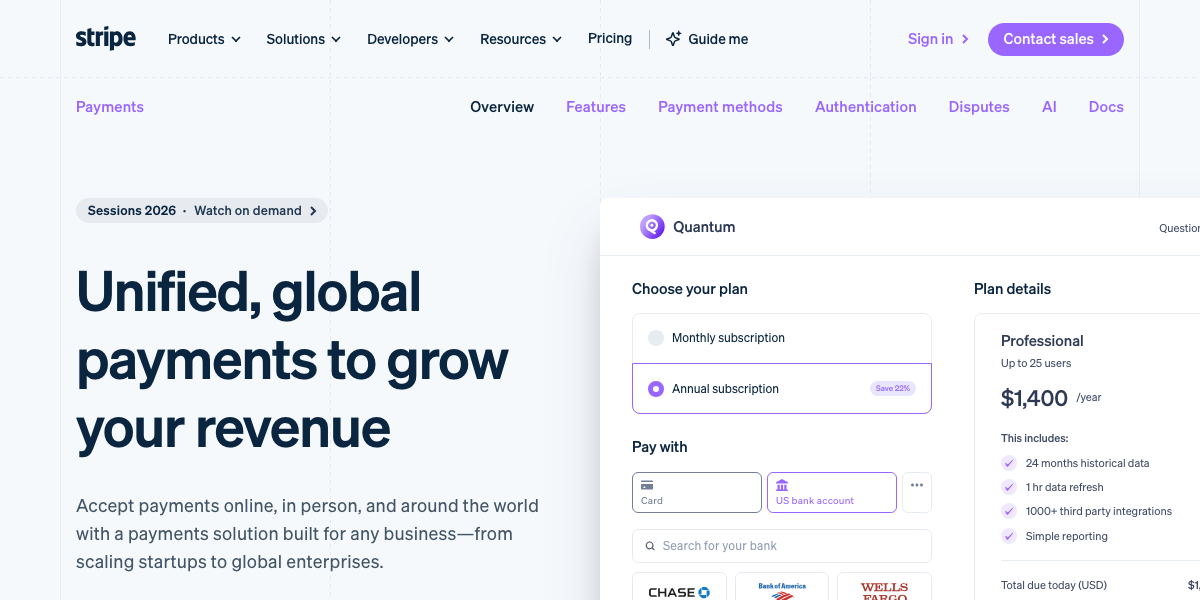Click the Guide me sparkle icon

[674, 39]
